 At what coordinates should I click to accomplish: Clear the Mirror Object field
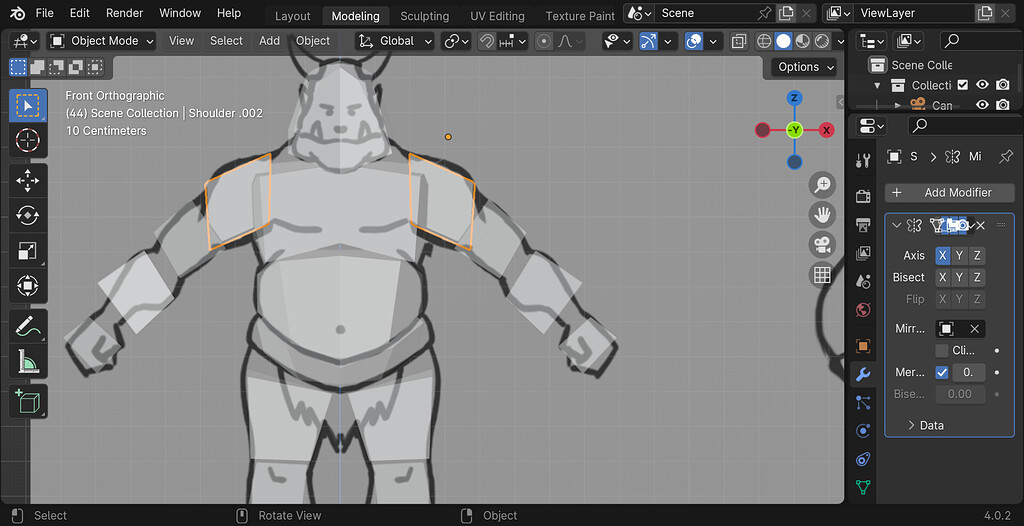[974, 329]
